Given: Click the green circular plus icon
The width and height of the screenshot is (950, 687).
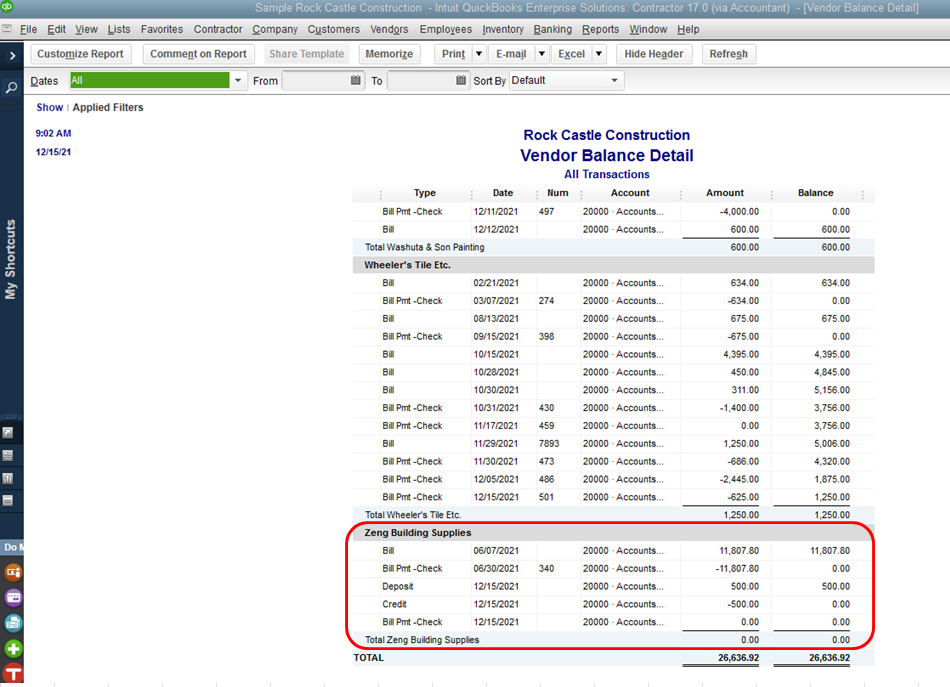Looking at the screenshot, I should 13,649.
